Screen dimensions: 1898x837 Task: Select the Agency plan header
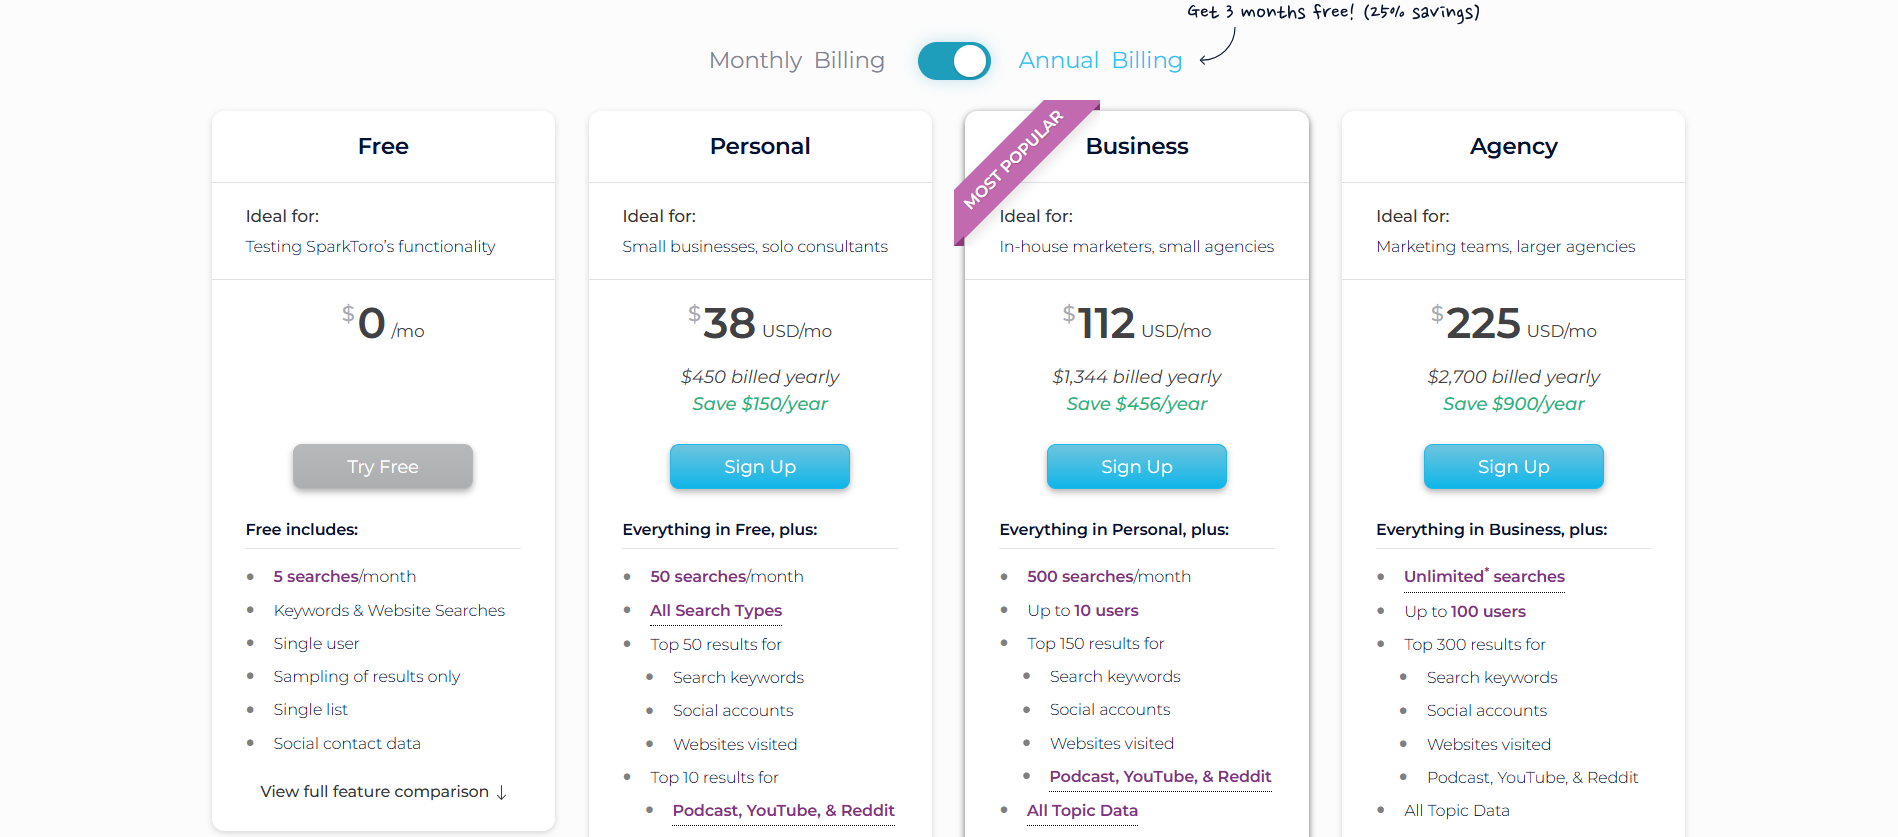1513,146
